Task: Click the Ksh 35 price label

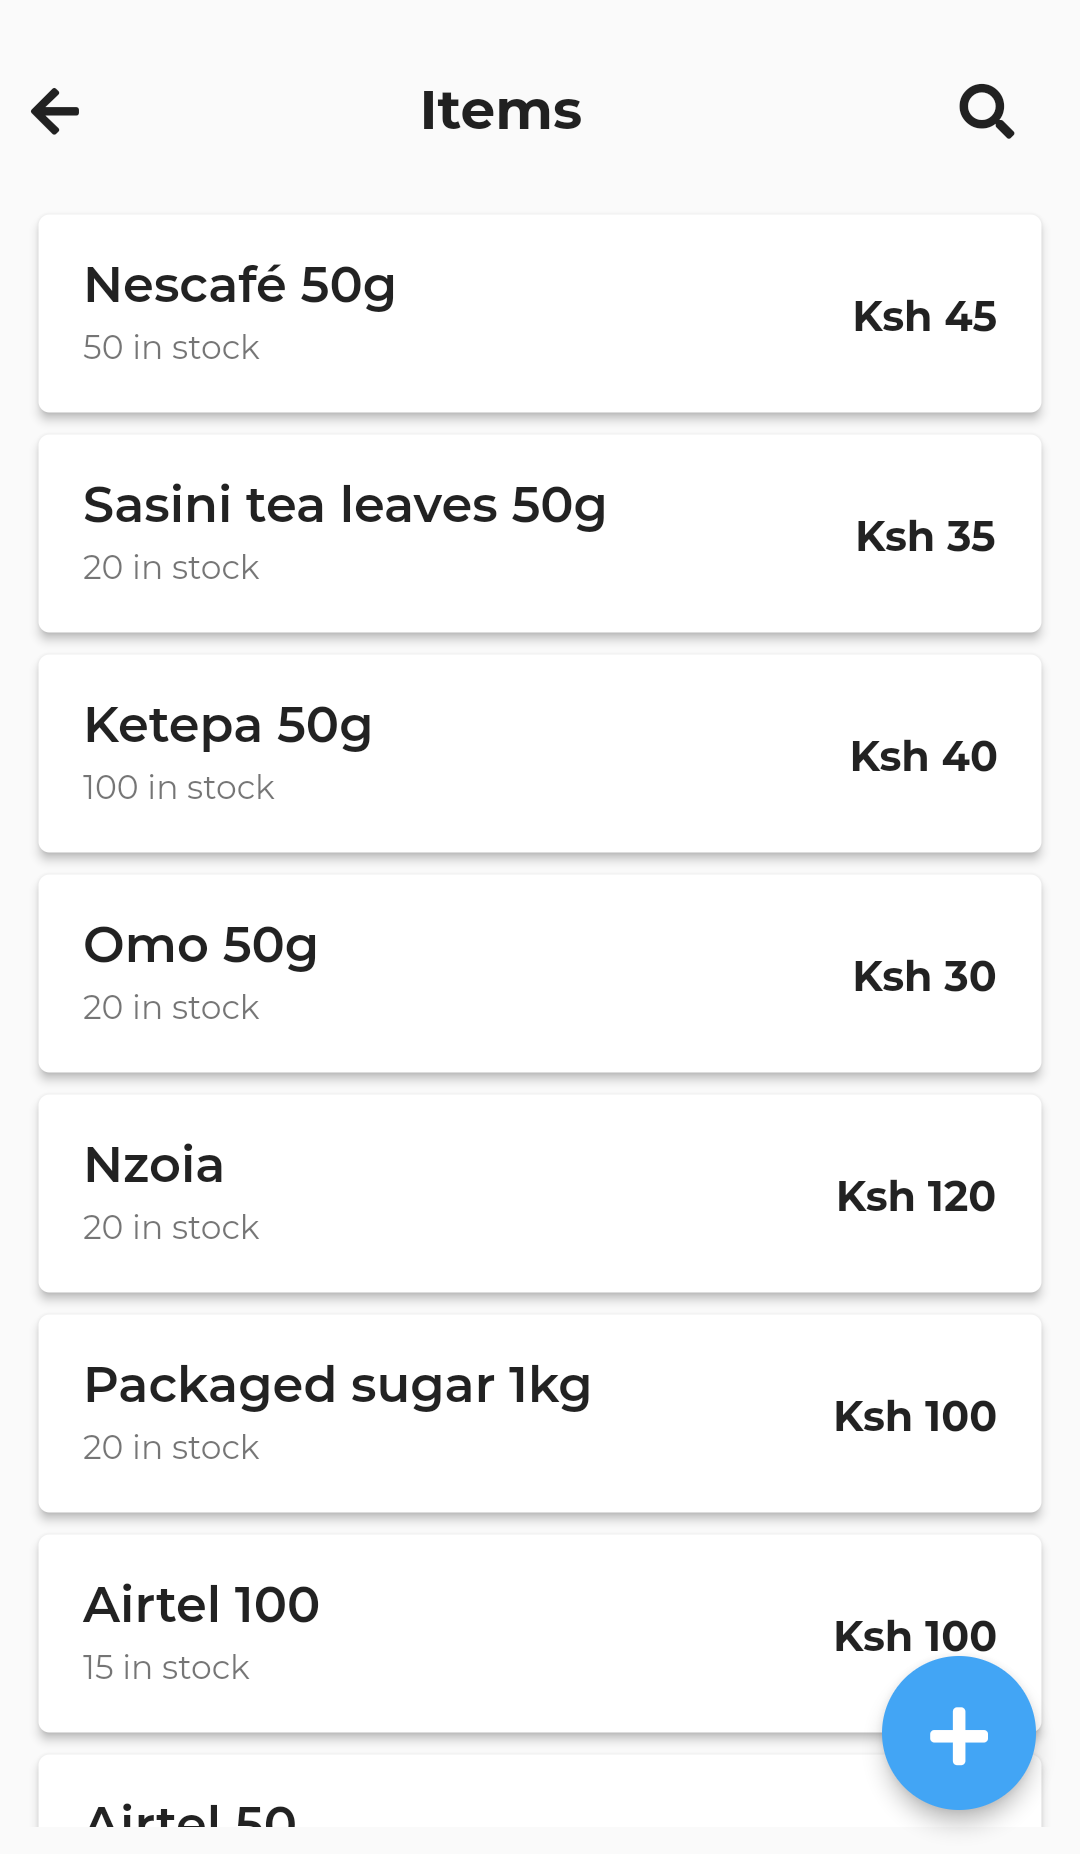Action: click(x=925, y=536)
